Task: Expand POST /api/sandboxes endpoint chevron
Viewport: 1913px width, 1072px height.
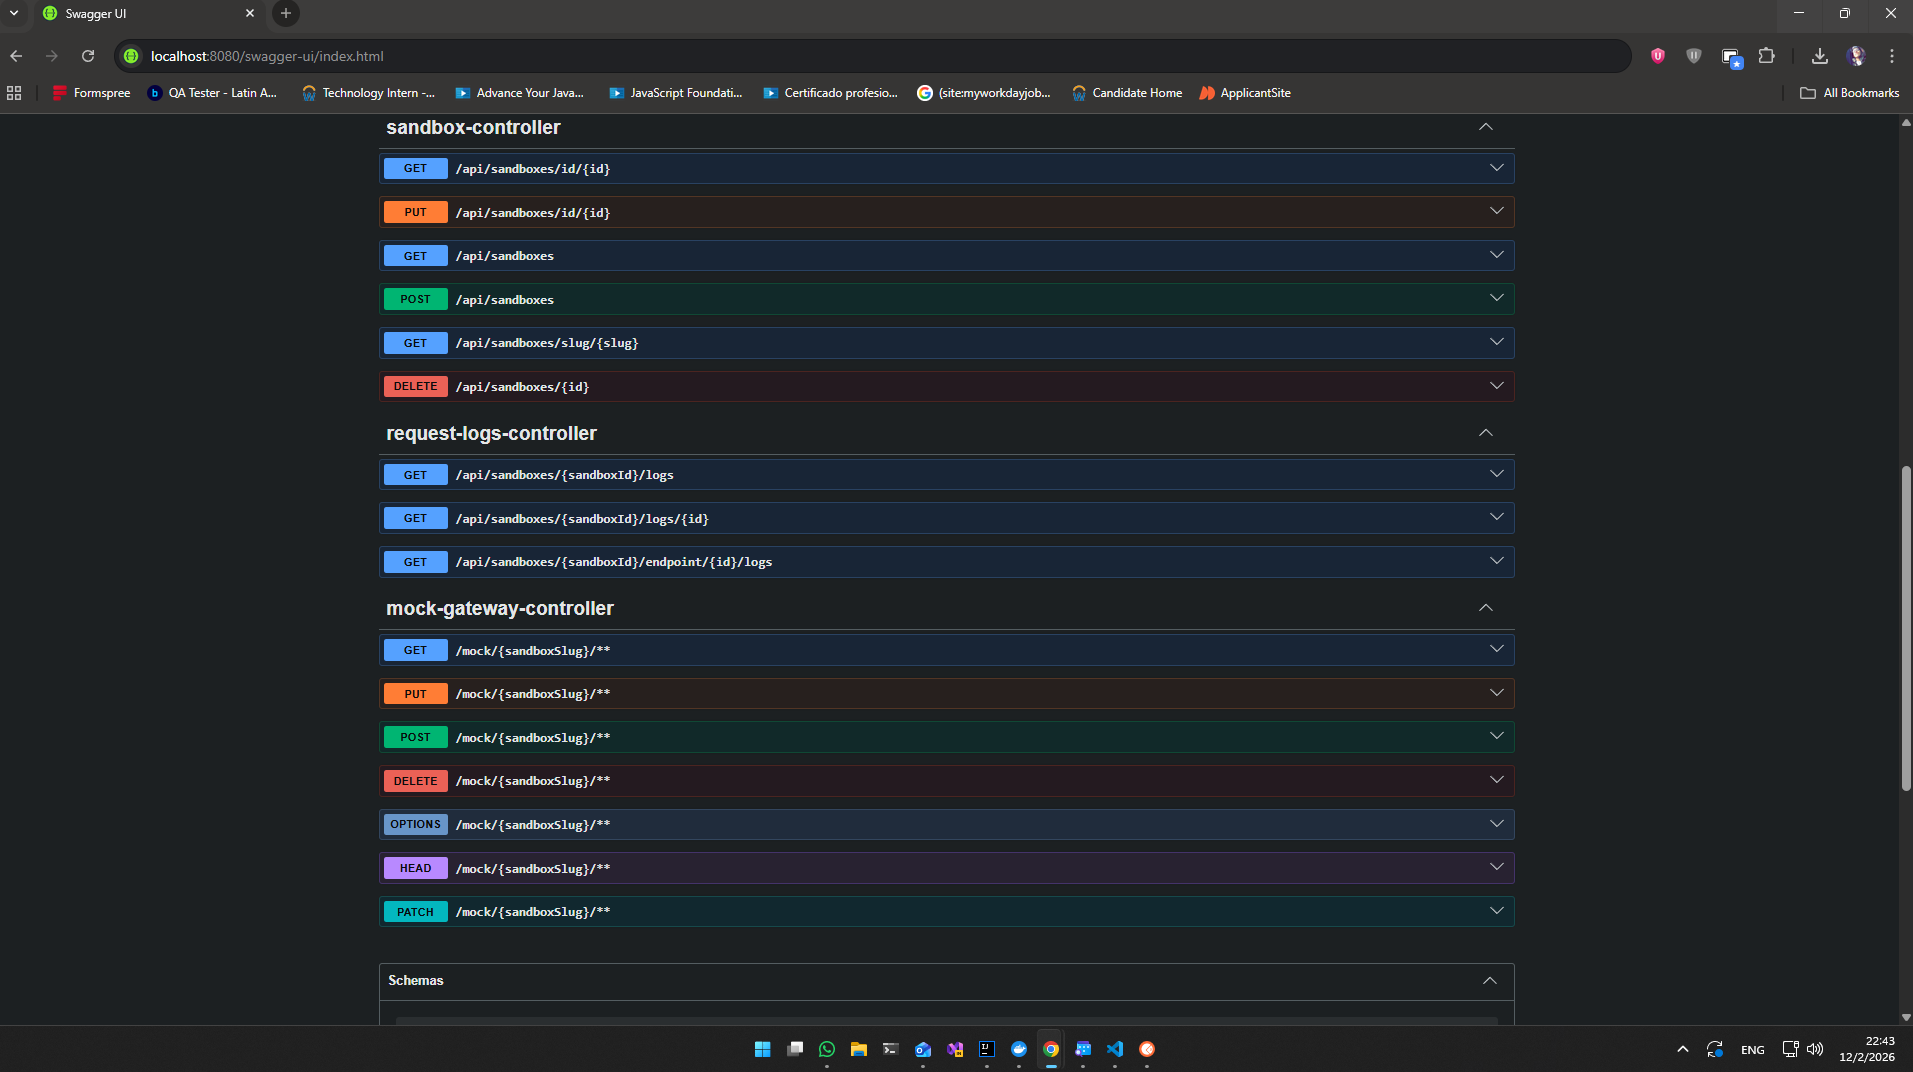Action: 1496,299
